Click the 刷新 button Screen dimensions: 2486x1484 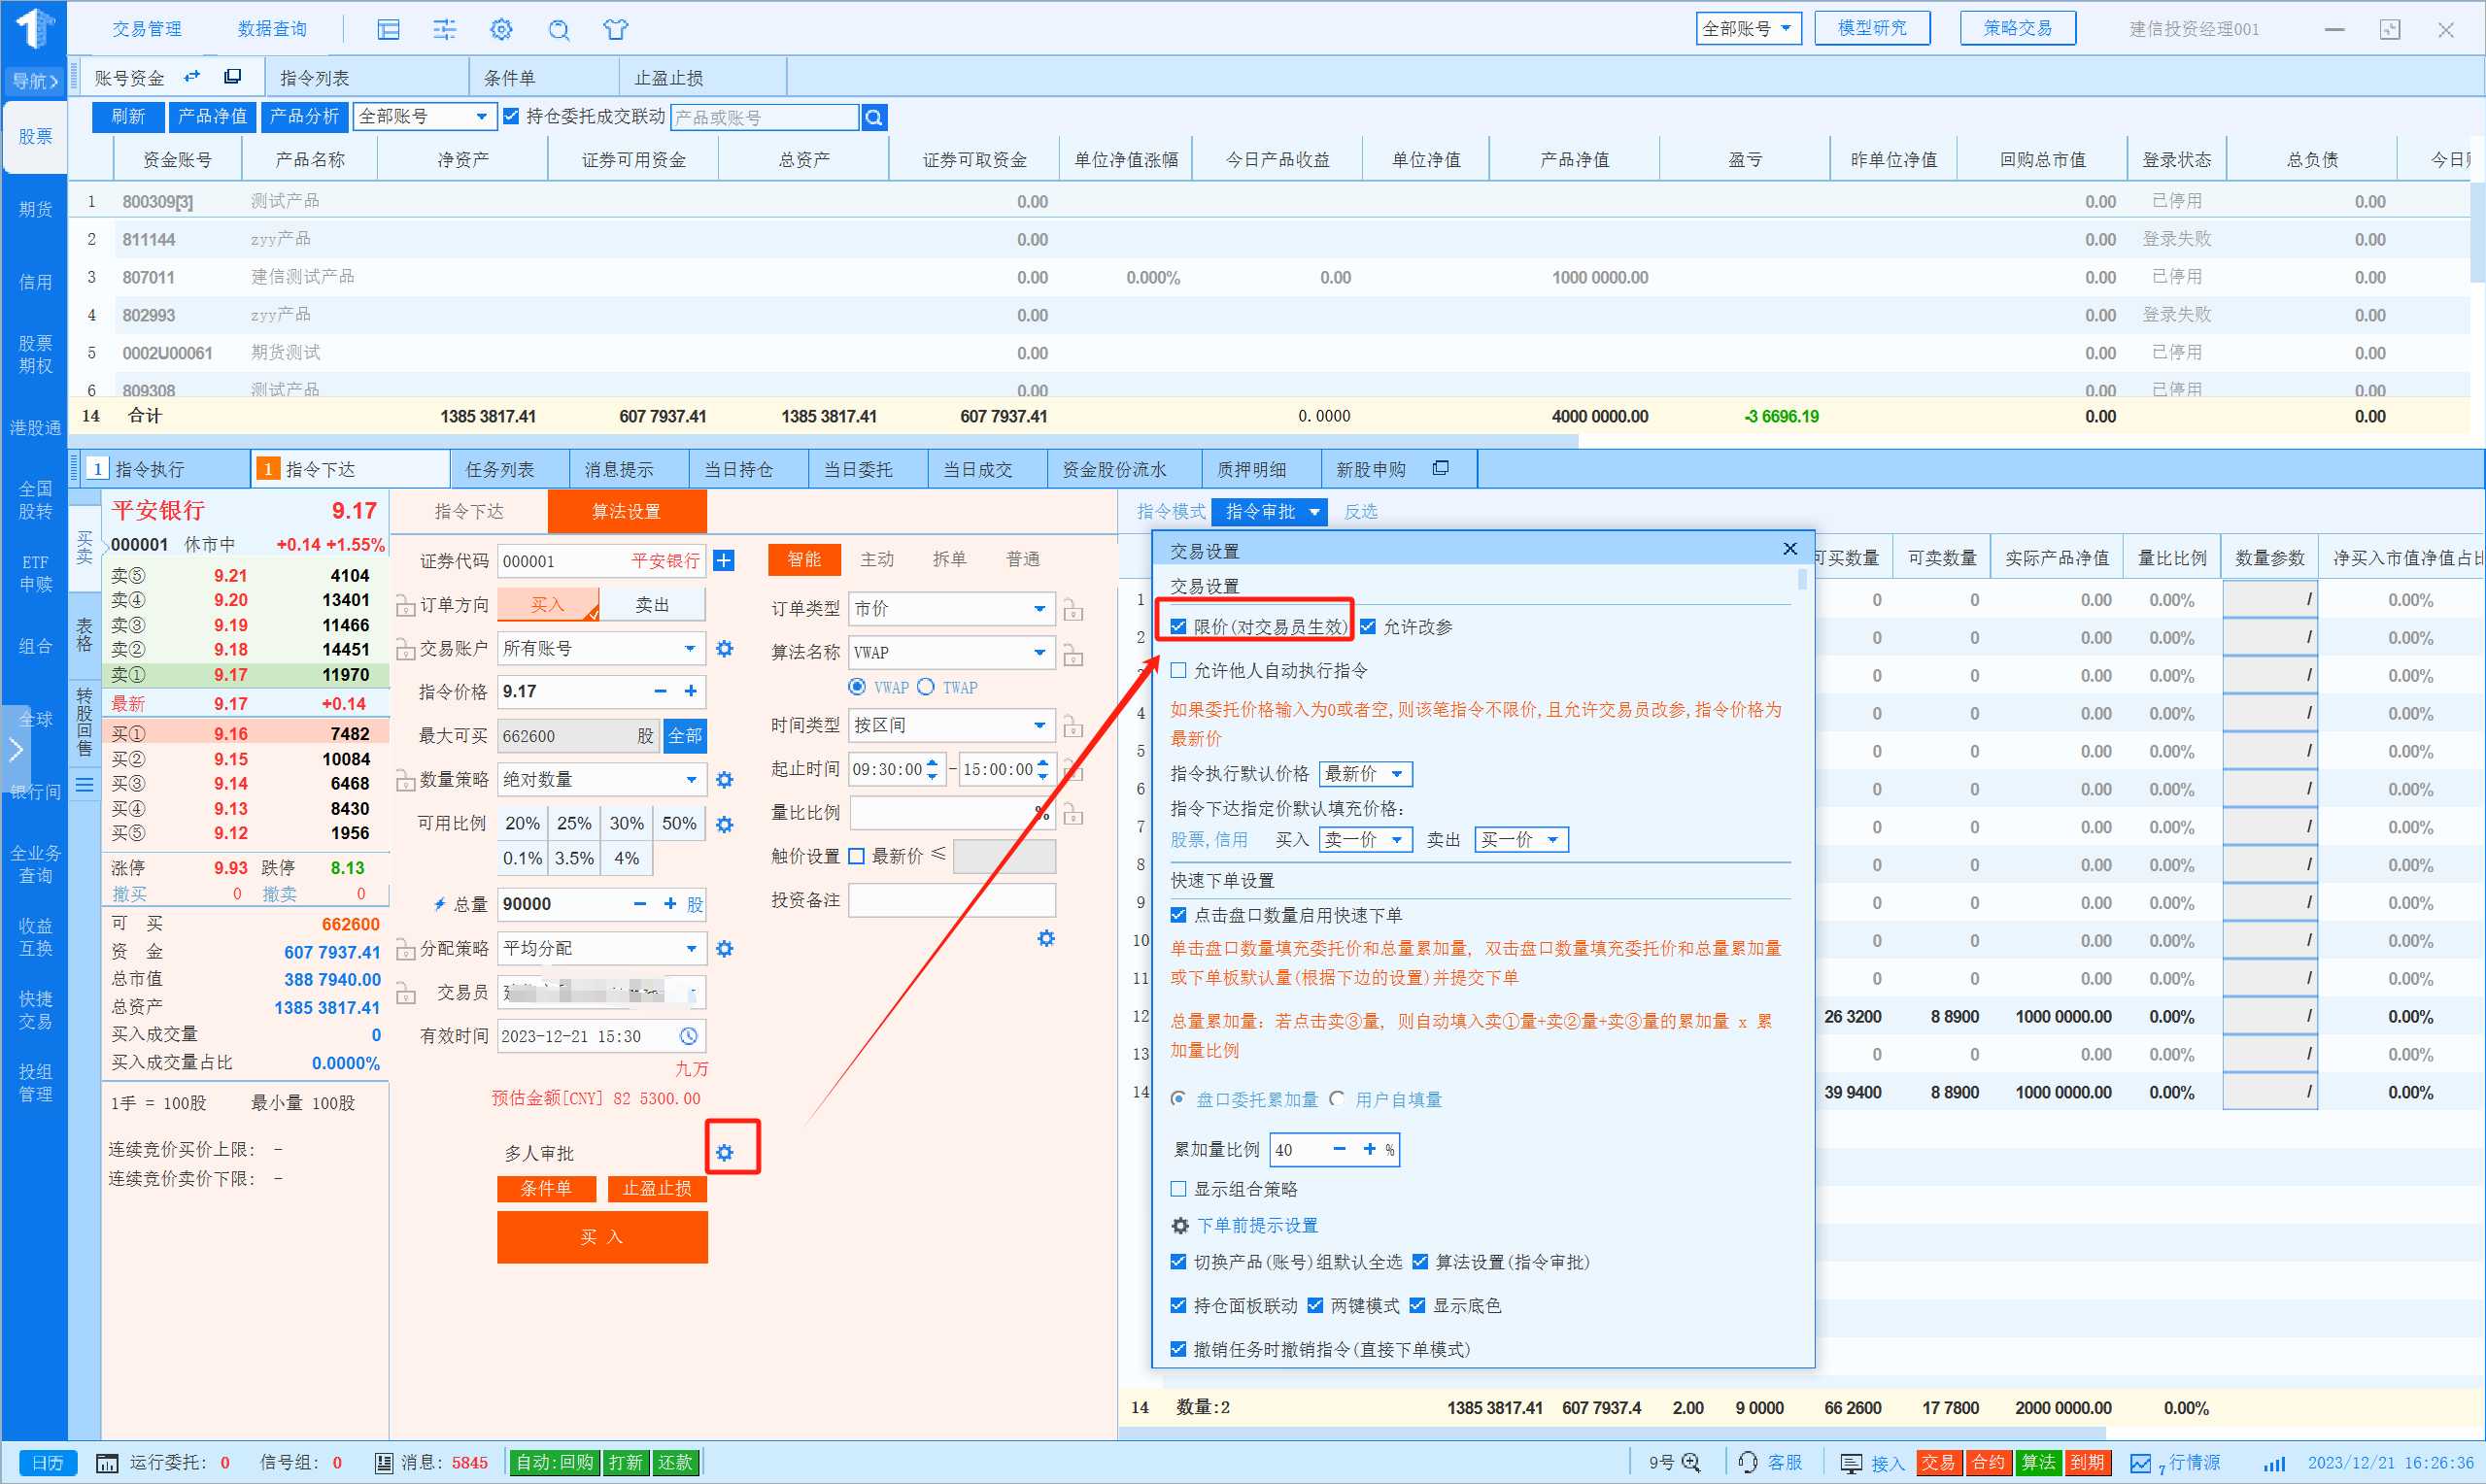[128, 117]
